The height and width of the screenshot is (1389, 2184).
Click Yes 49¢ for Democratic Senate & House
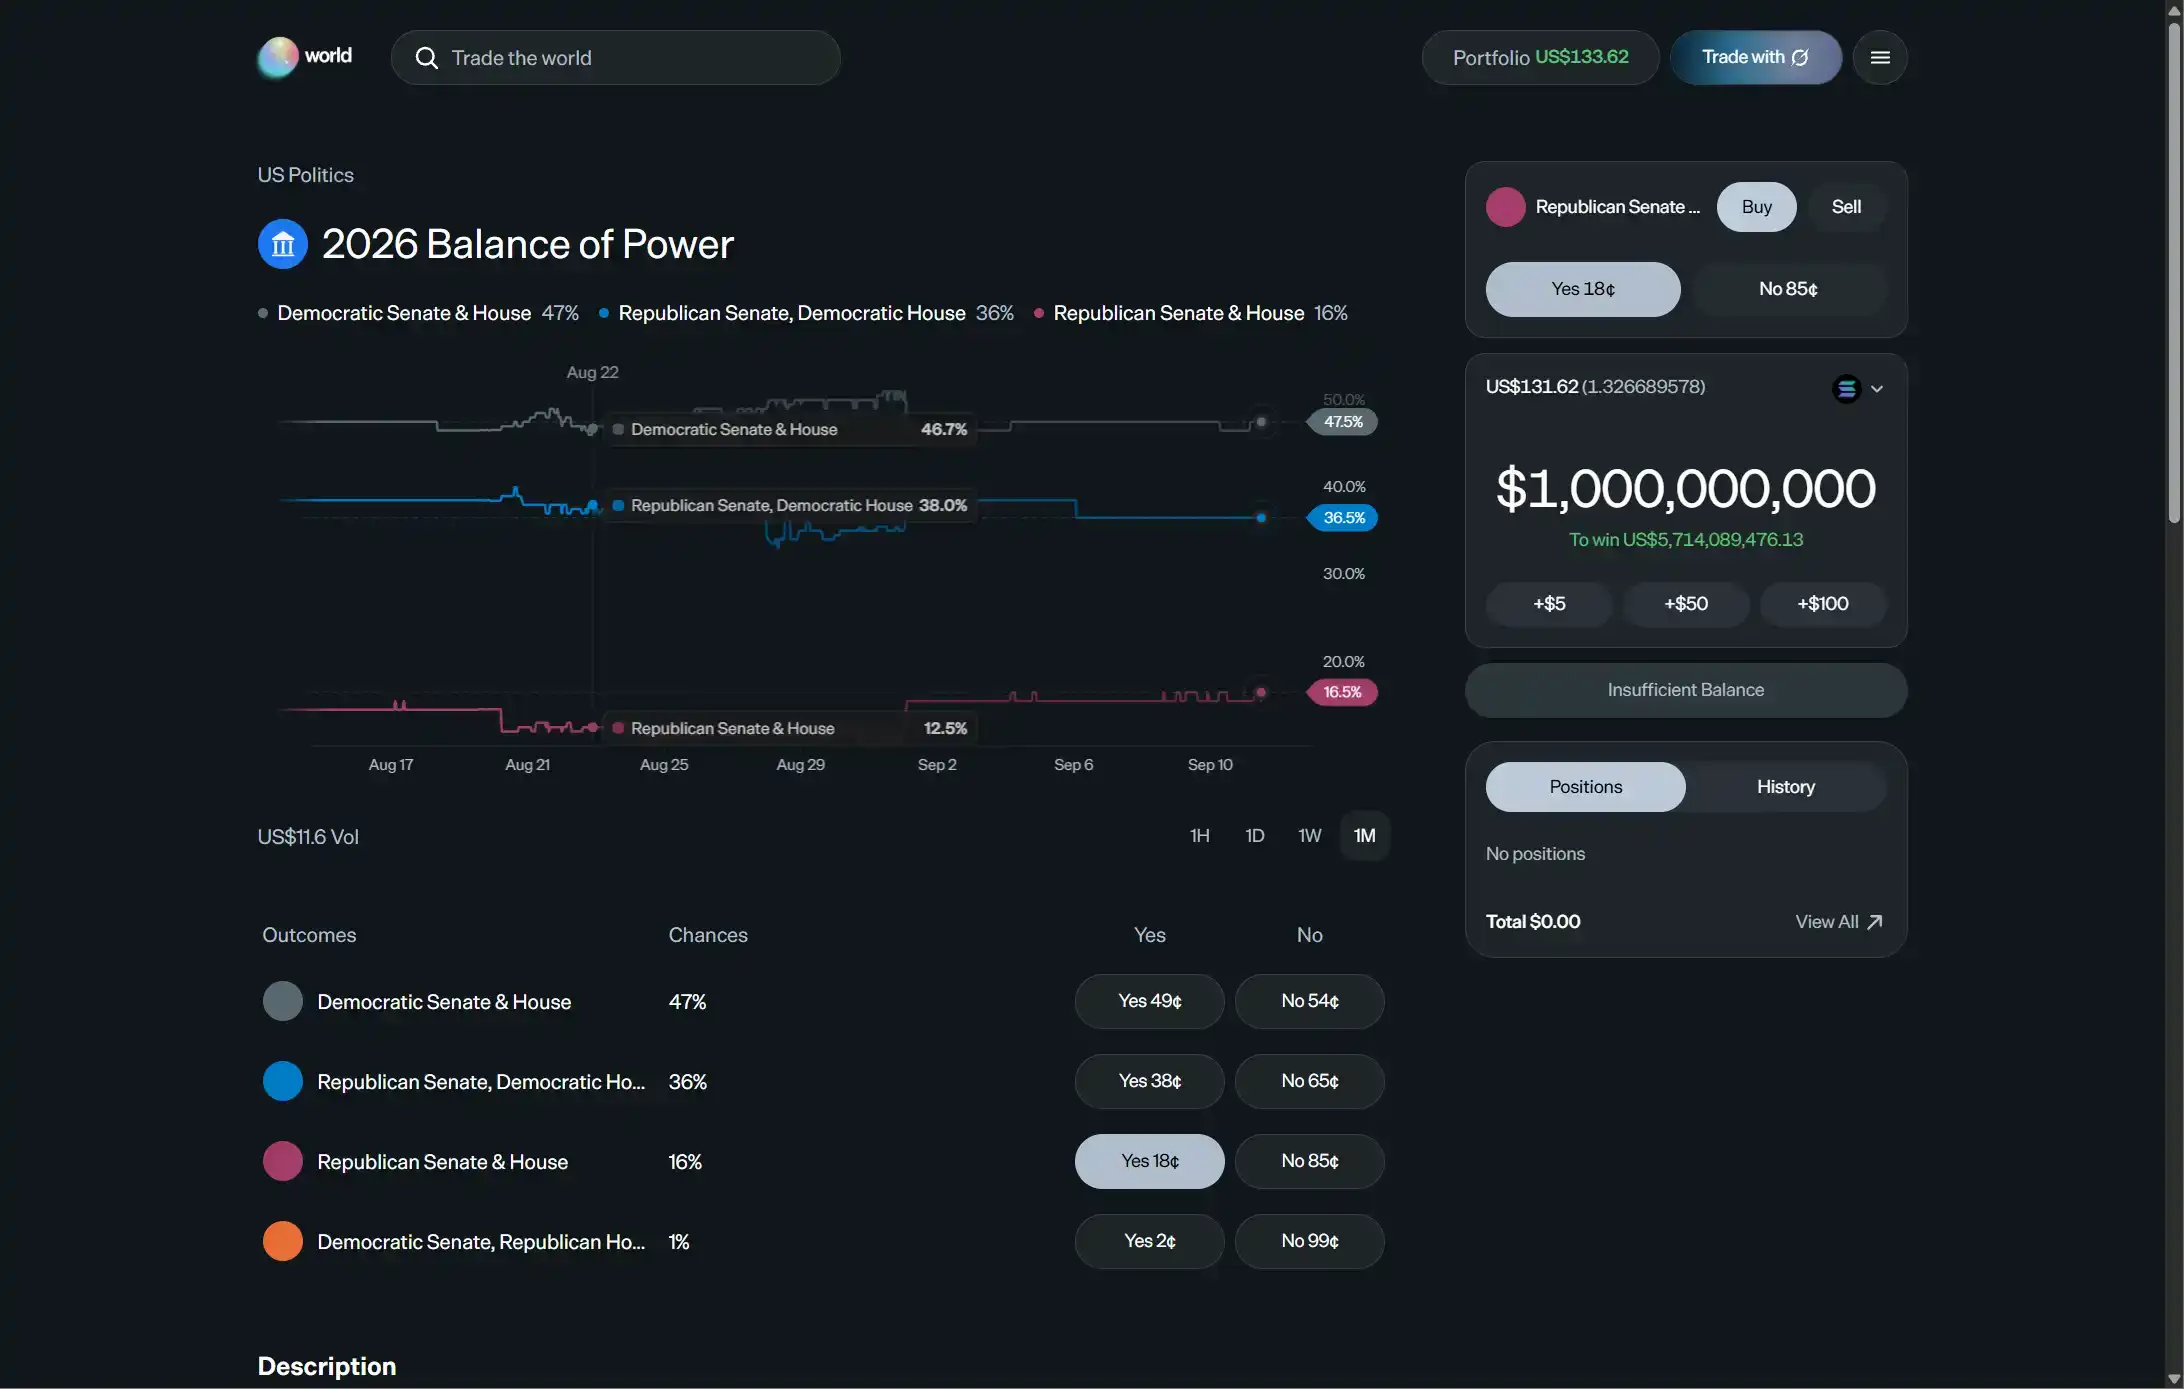1149,1001
